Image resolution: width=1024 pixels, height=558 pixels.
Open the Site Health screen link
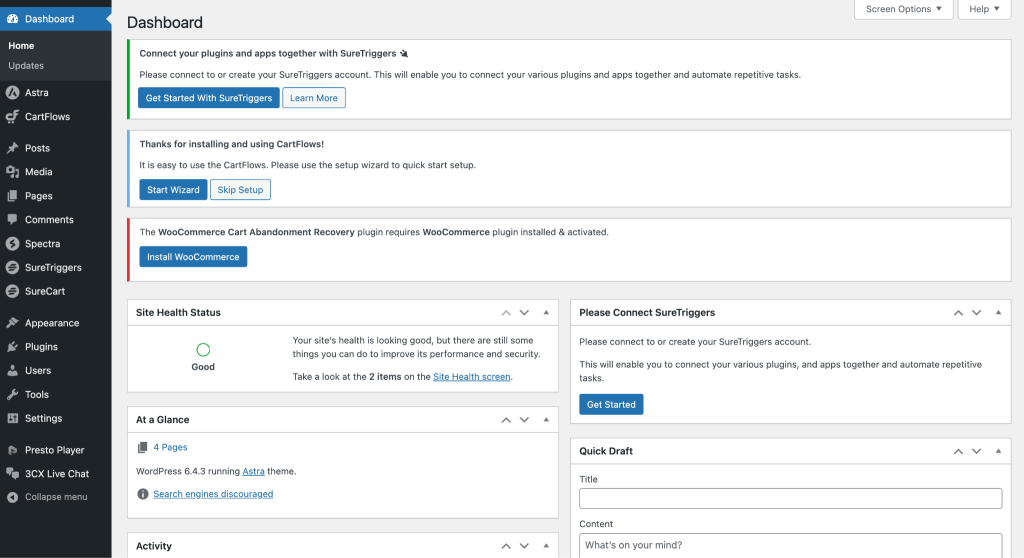point(471,377)
